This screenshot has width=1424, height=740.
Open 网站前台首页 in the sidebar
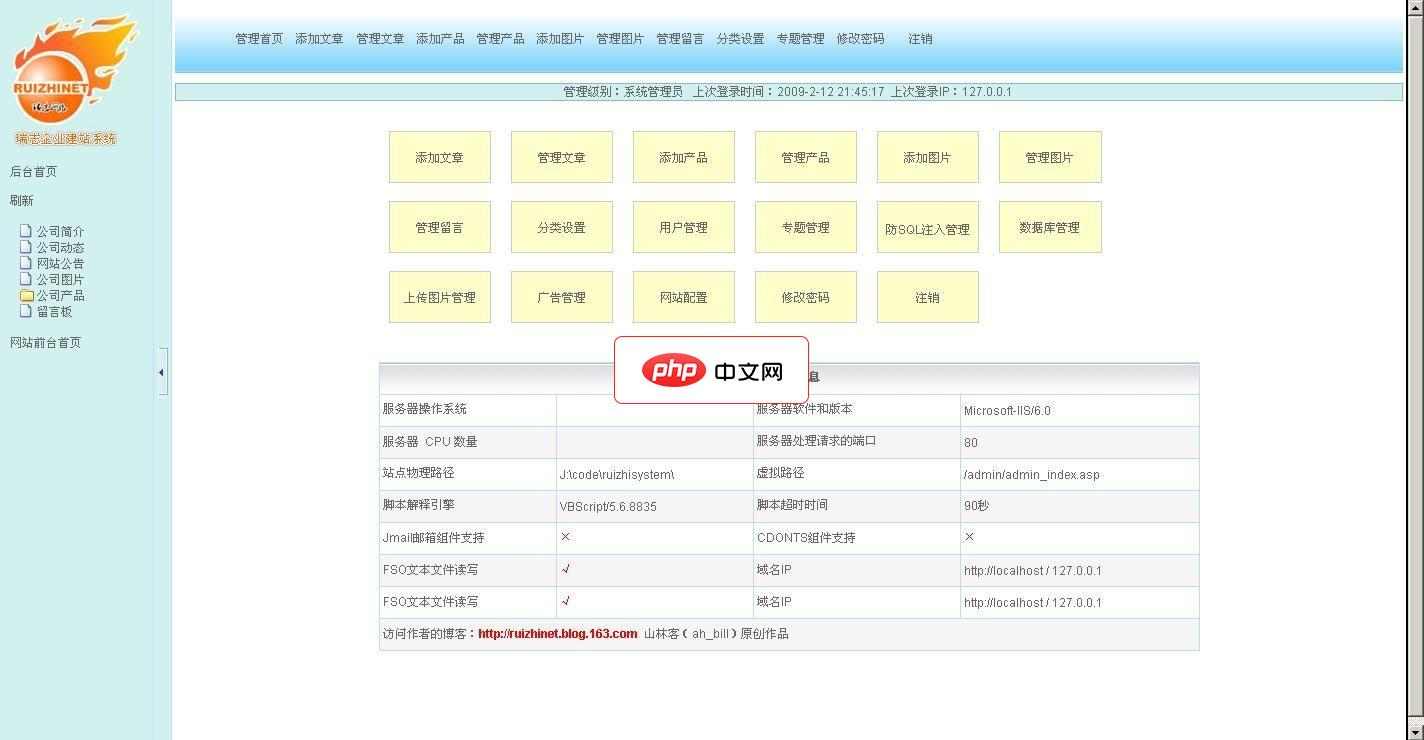[x=44, y=342]
